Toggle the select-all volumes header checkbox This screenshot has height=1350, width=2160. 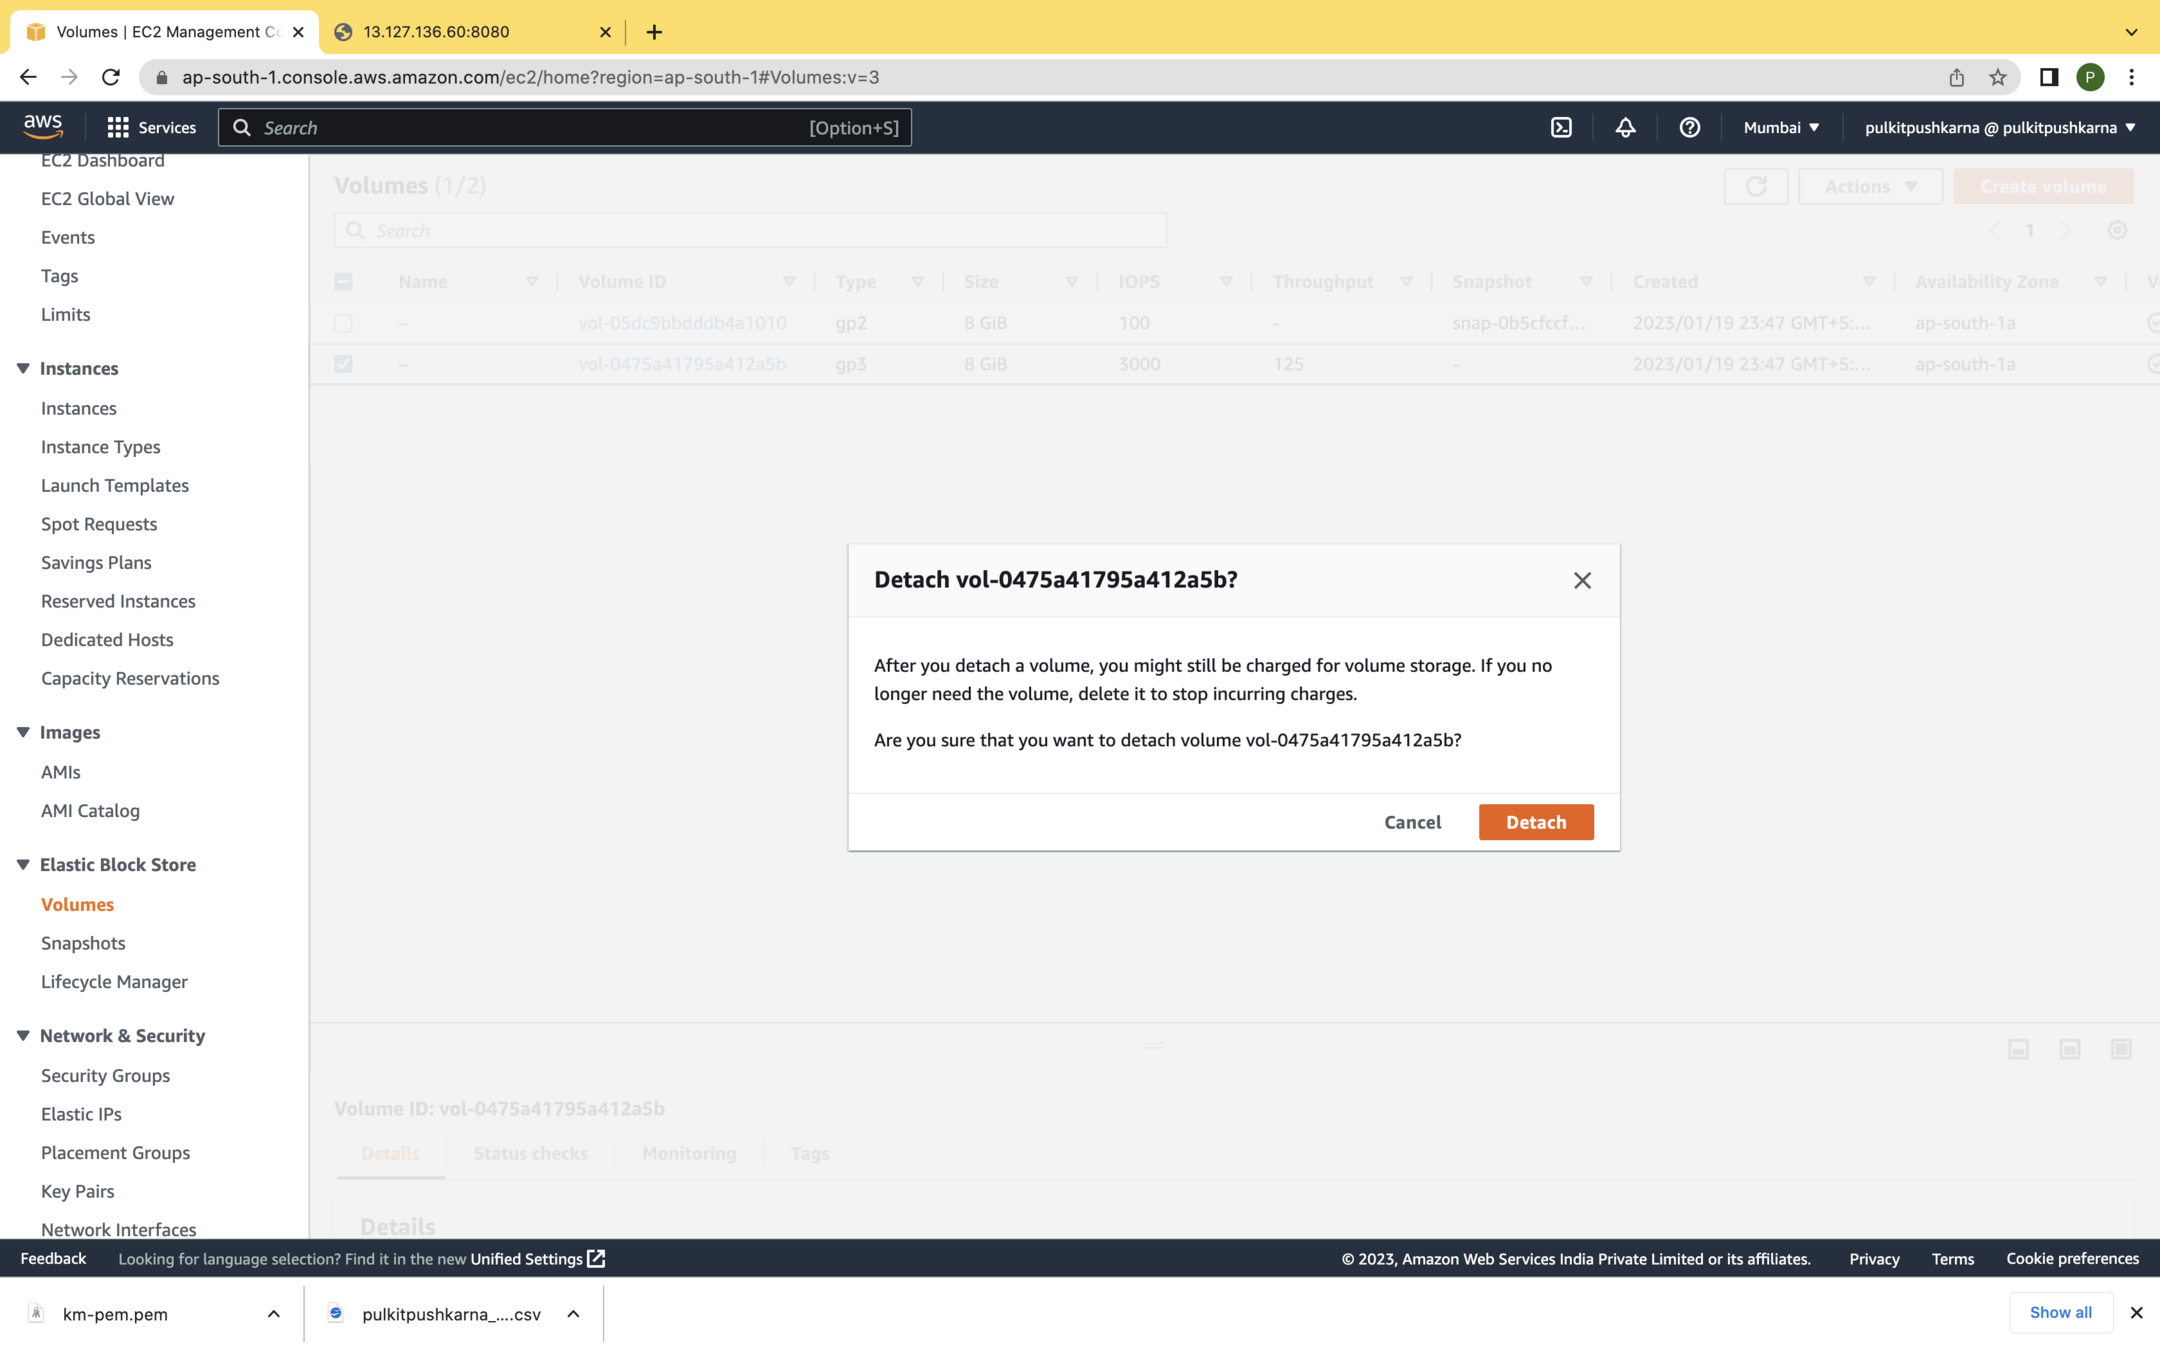pos(343,282)
